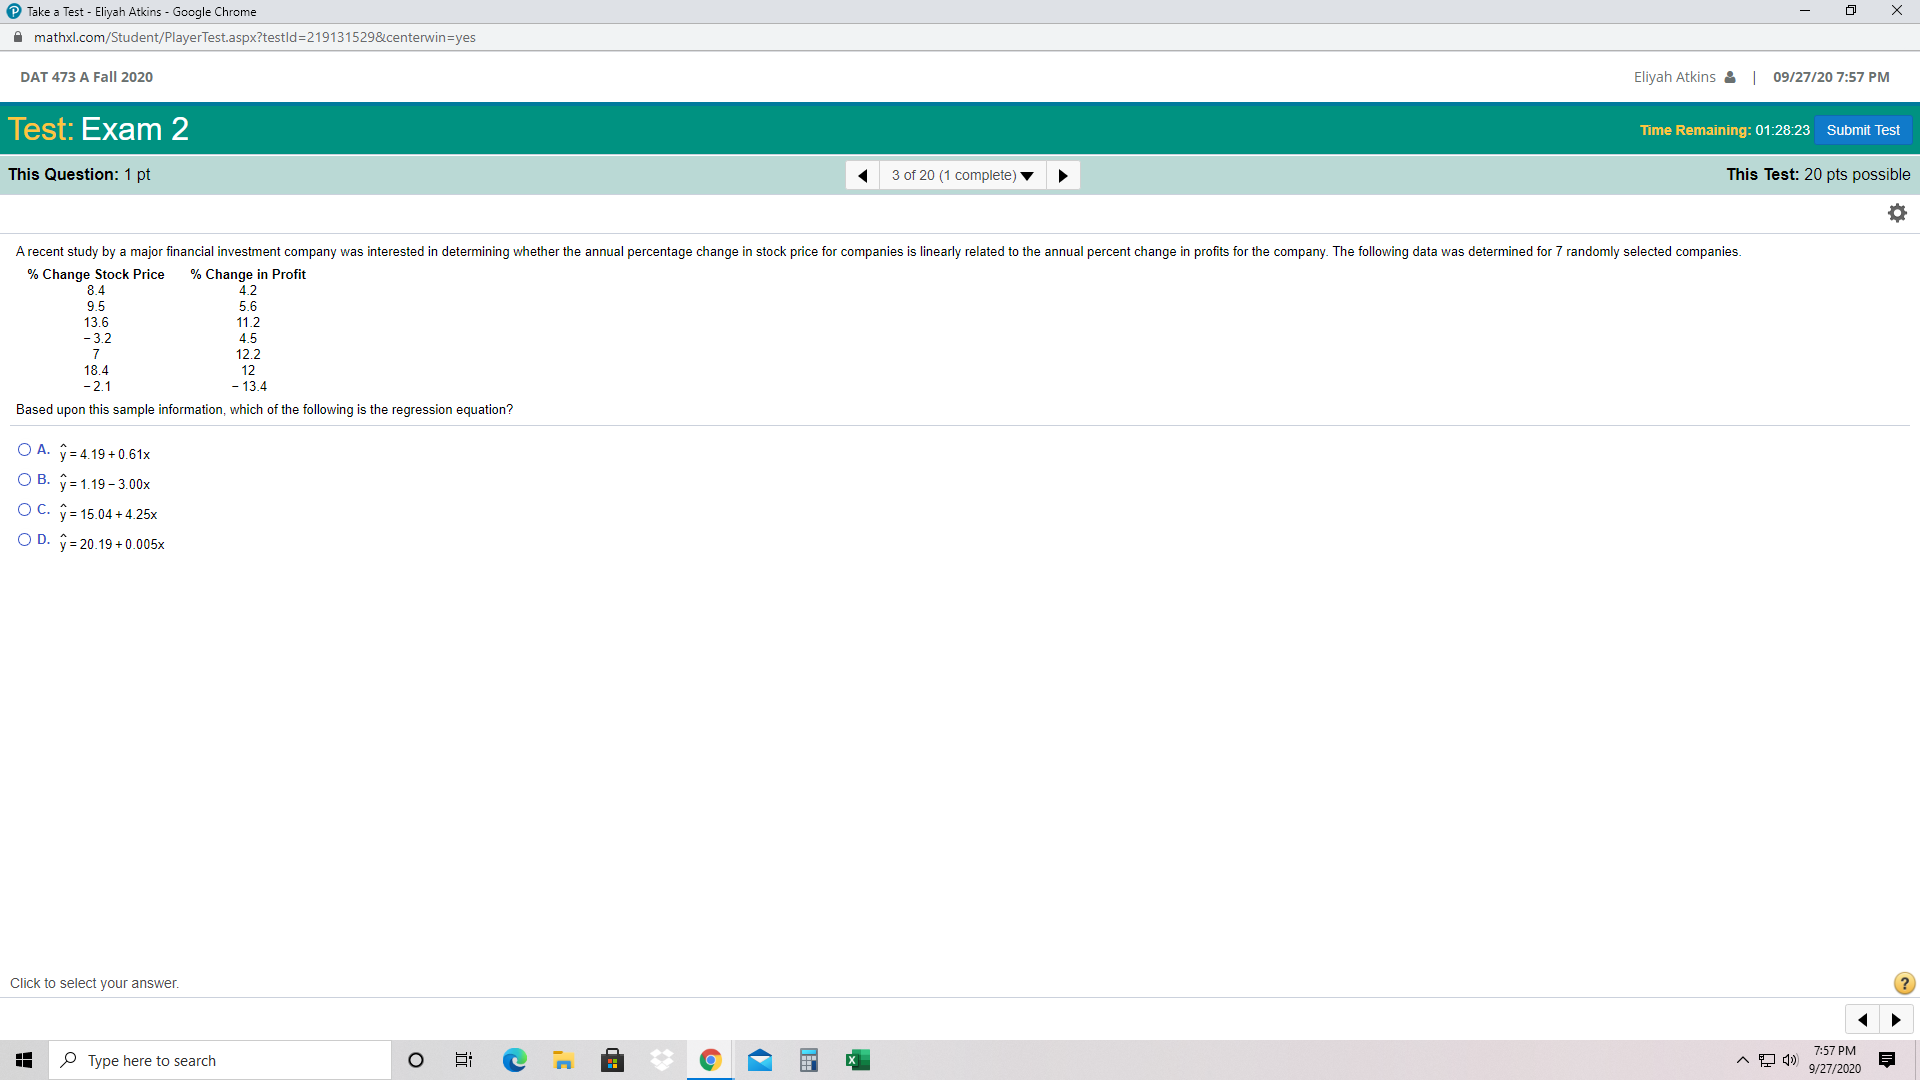Submit the test with Submit Test button
Screen dimensions: 1920x1080
click(1862, 130)
